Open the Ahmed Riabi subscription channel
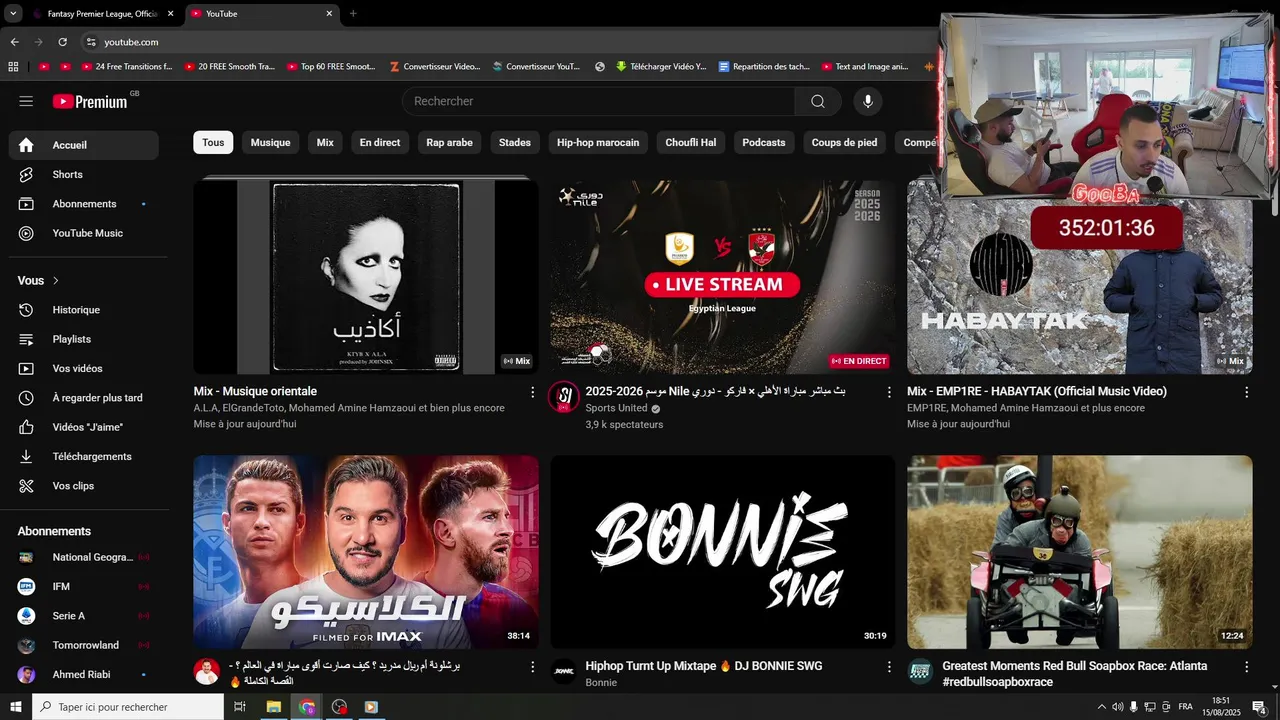This screenshot has width=1280, height=720. coord(84,675)
